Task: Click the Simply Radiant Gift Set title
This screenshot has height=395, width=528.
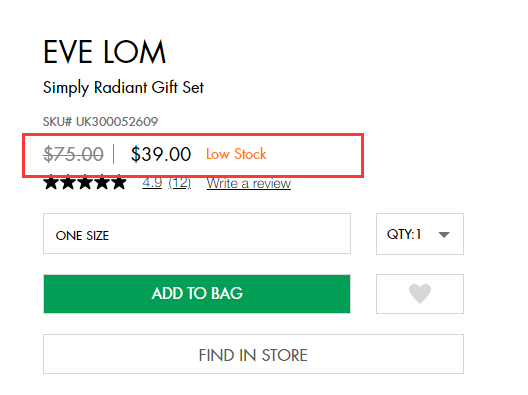Action: (123, 88)
